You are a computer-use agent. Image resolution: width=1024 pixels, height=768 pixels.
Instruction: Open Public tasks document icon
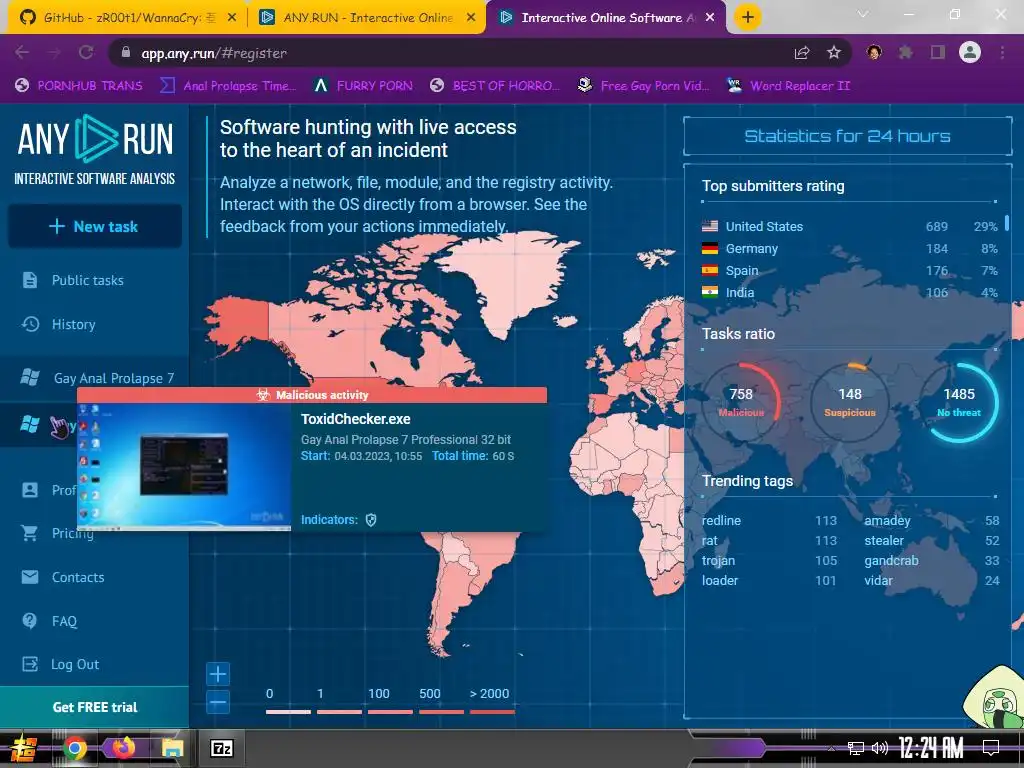point(30,280)
